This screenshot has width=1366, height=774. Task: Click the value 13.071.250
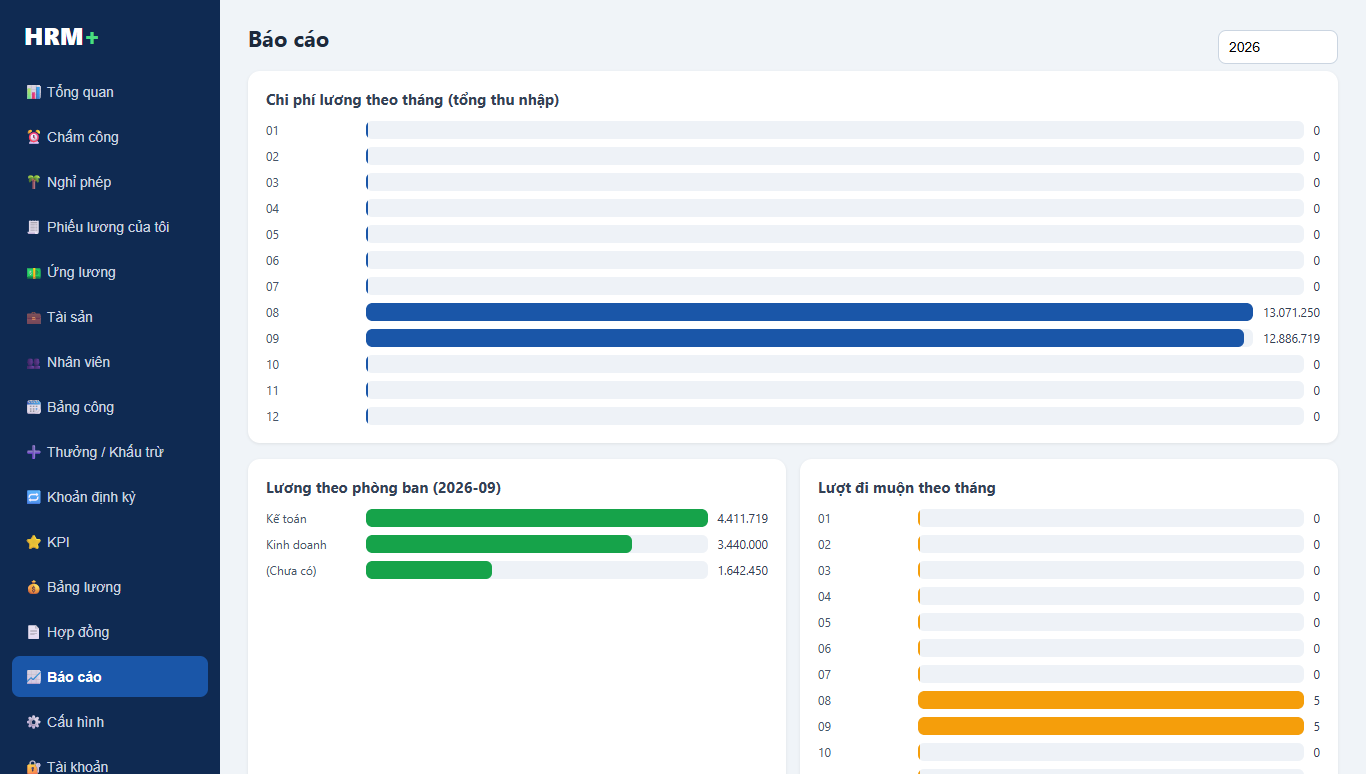1291,313
